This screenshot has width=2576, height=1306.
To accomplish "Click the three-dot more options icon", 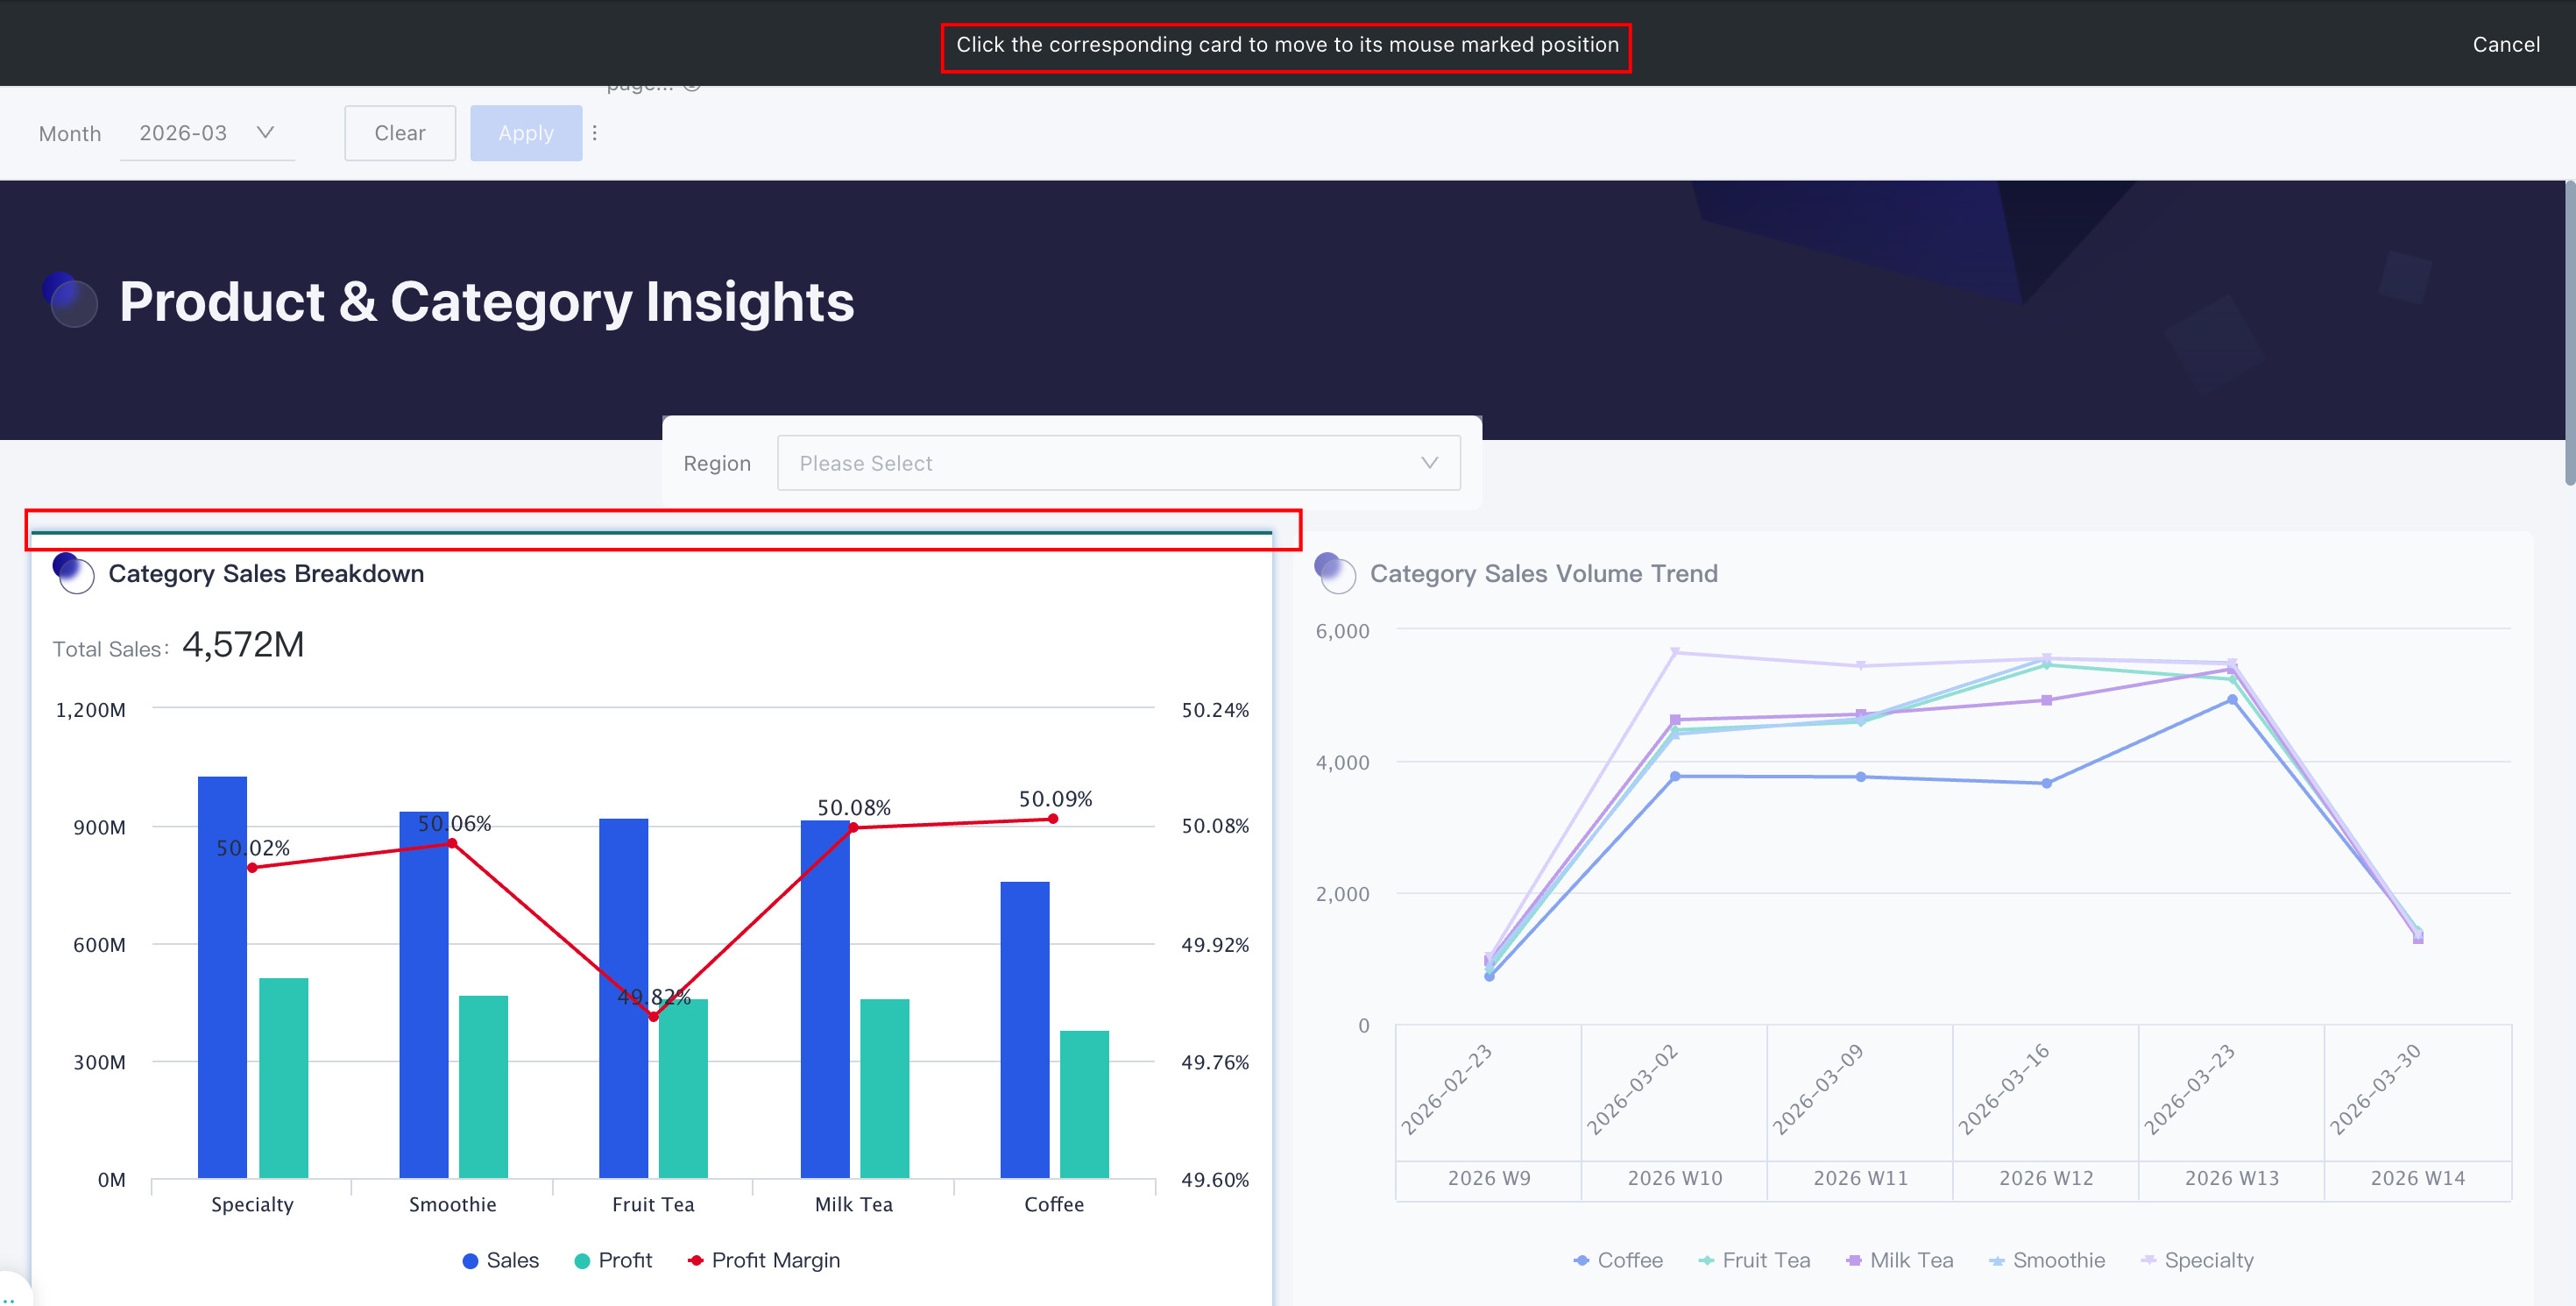I will [x=594, y=133].
